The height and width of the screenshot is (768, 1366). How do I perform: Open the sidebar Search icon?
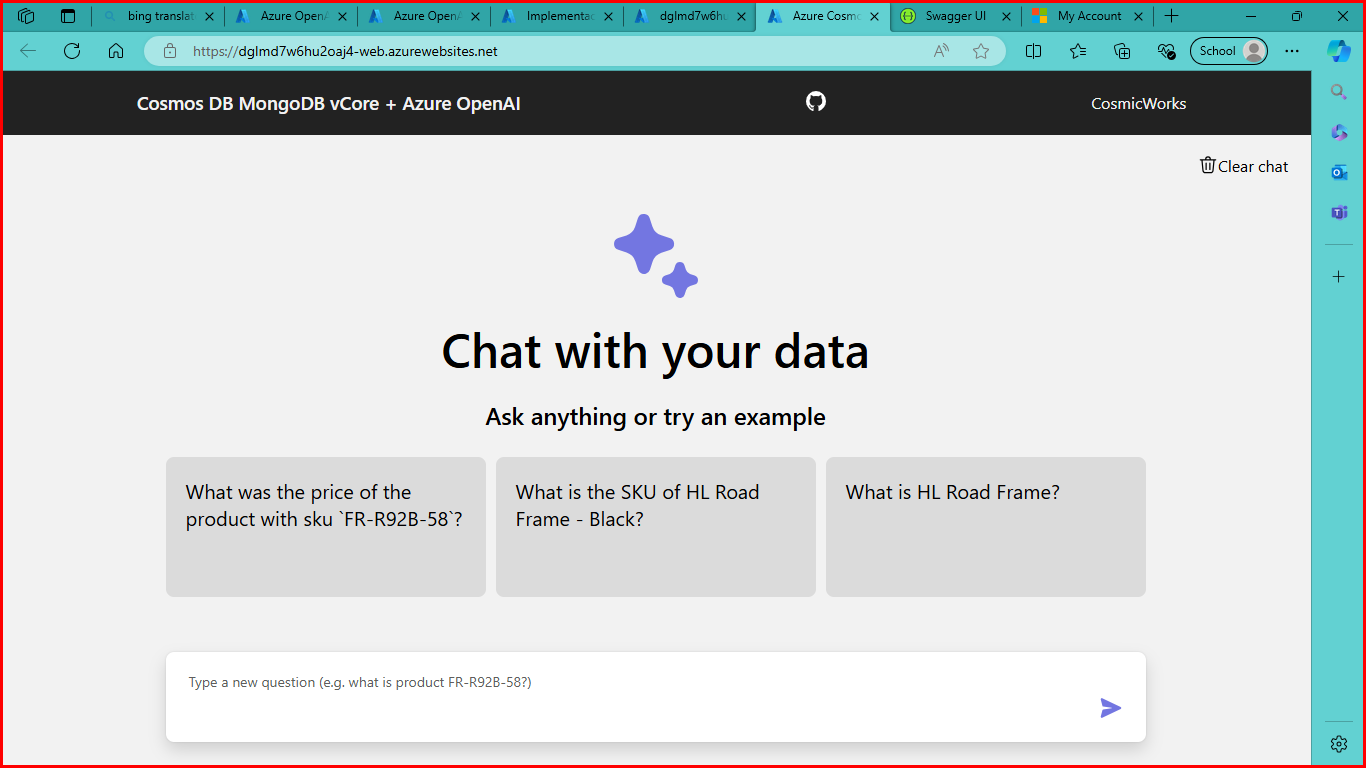[1339, 92]
